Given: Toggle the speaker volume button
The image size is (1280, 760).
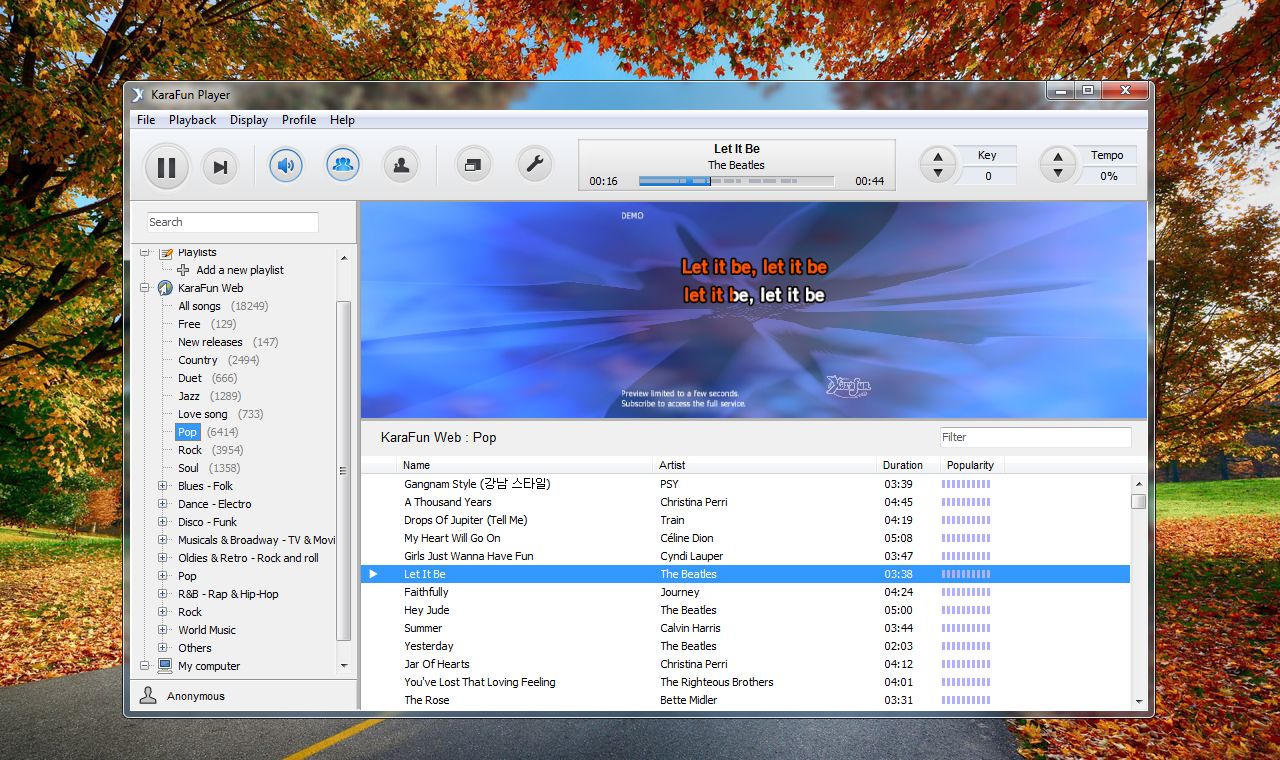Looking at the screenshot, I should [286, 165].
